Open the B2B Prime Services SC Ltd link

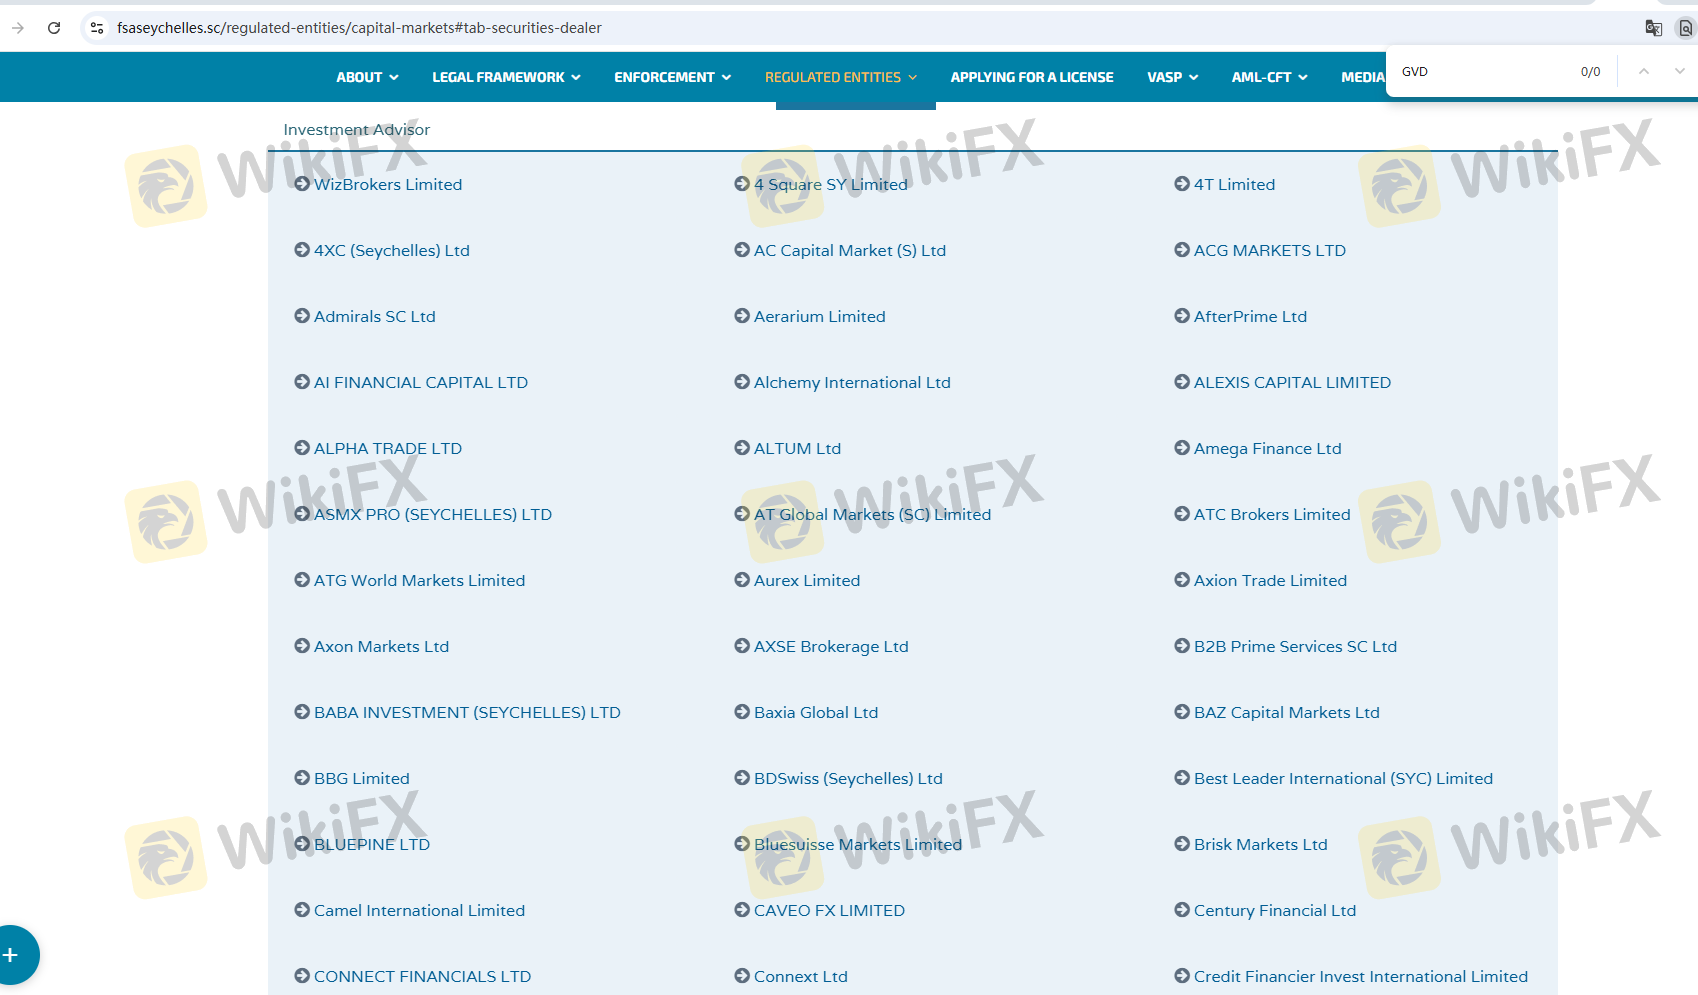[x=1295, y=646]
